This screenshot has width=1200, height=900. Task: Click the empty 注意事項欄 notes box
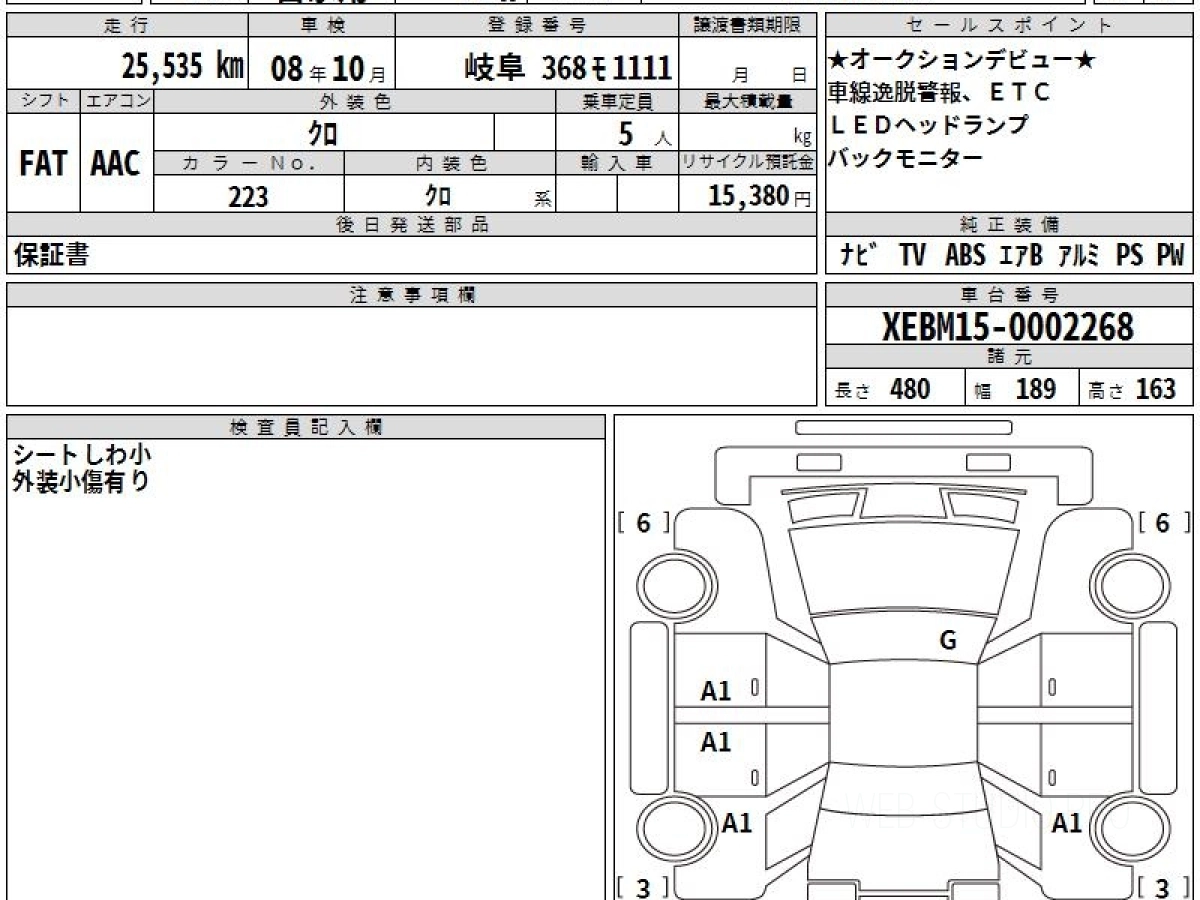[x=411, y=355]
